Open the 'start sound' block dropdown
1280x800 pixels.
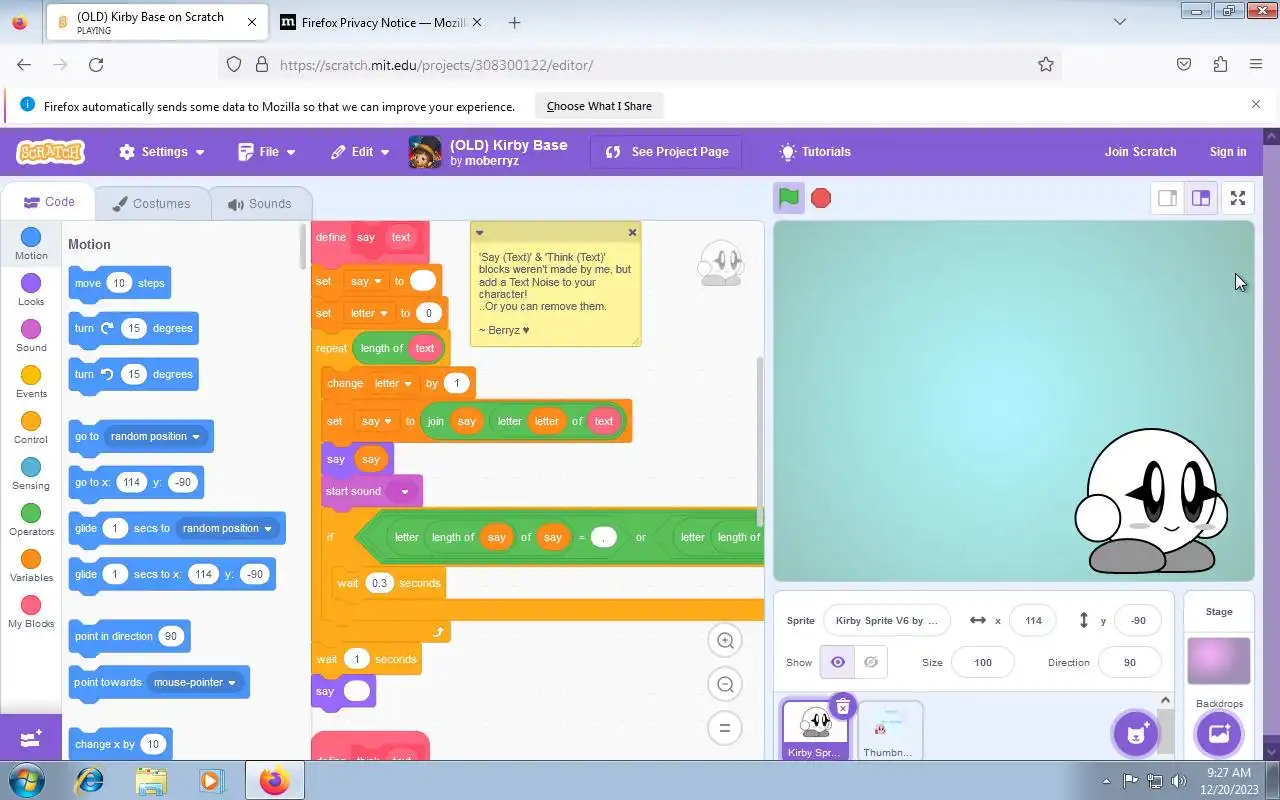[404, 491]
